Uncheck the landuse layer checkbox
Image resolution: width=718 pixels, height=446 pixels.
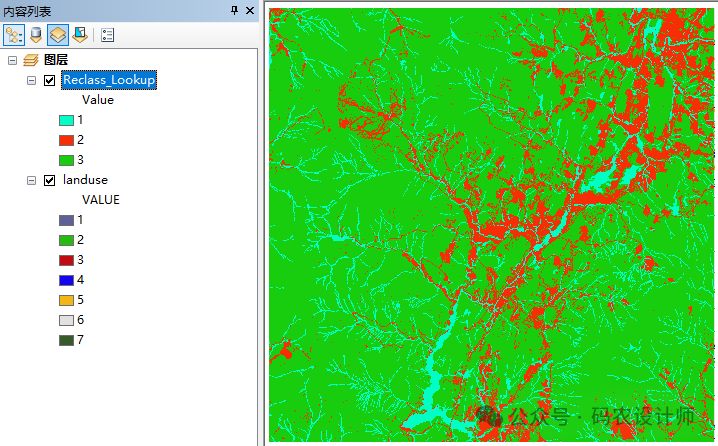pyautogui.click(x=50, y=180)
